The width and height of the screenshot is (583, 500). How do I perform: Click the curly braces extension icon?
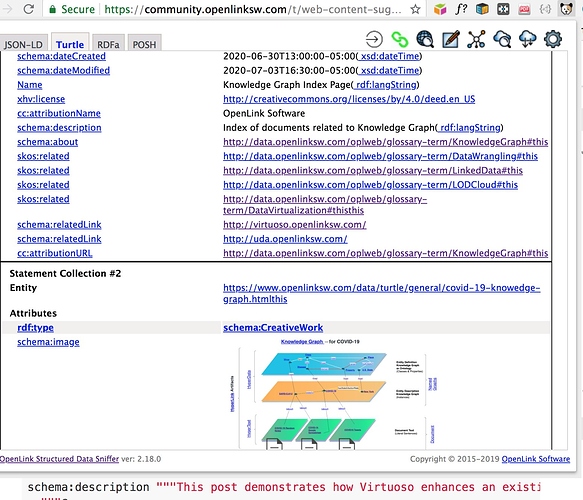tap(545, 9)
